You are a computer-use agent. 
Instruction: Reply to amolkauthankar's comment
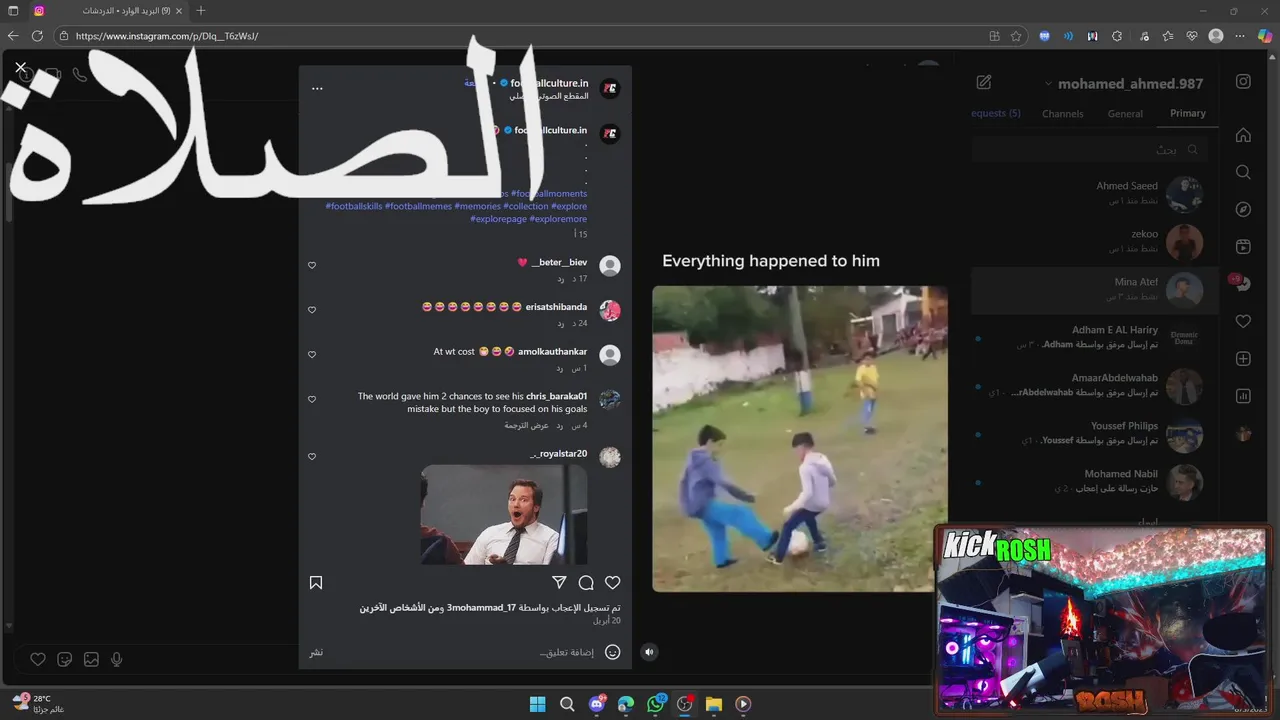(561, 368)
